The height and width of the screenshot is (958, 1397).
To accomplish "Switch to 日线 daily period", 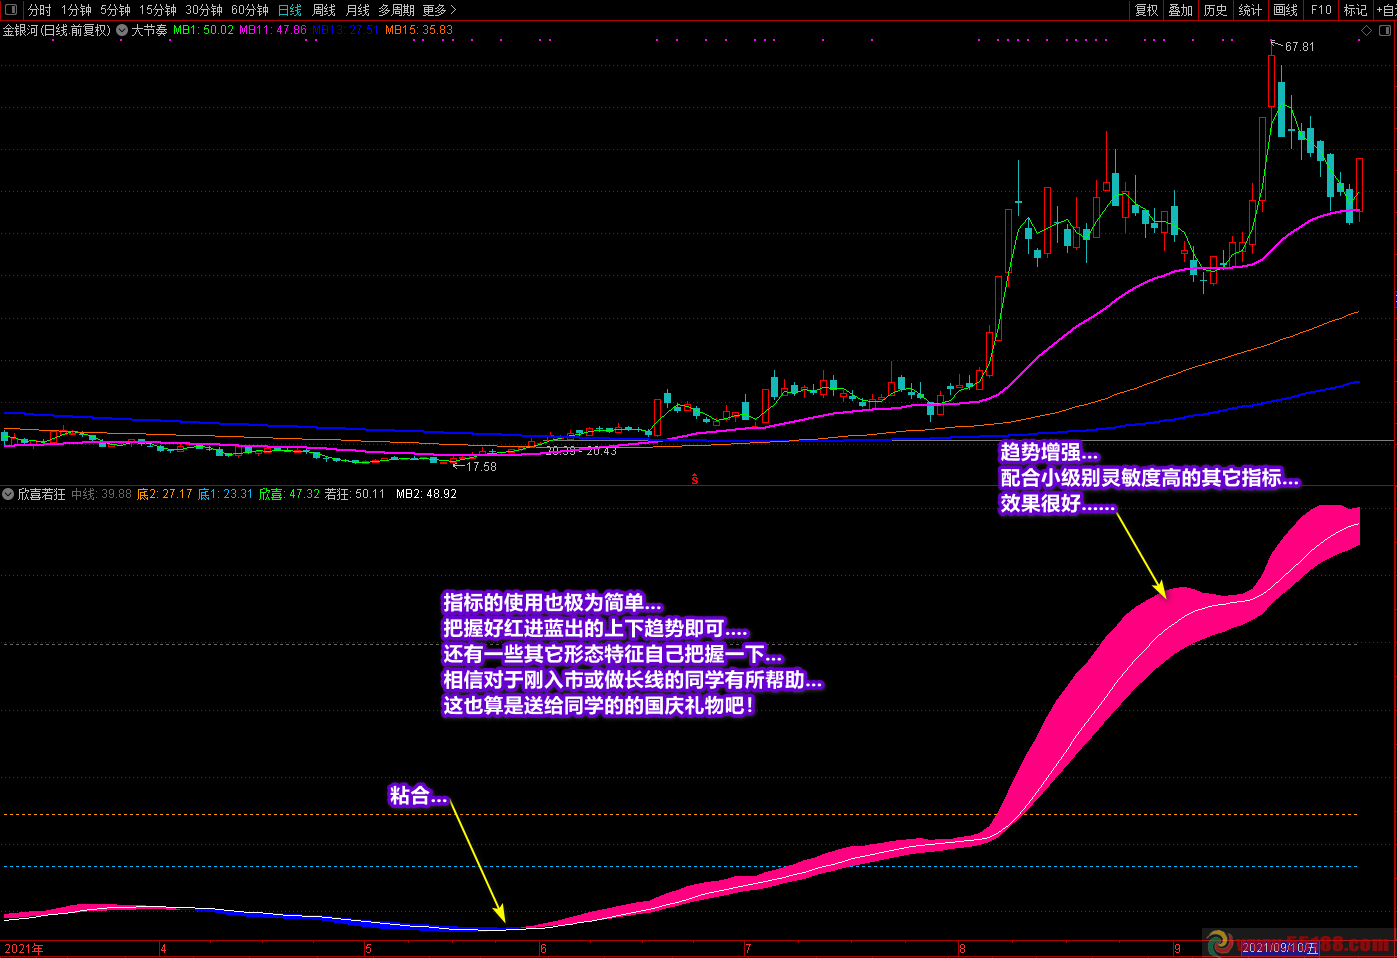I will 290,10.
